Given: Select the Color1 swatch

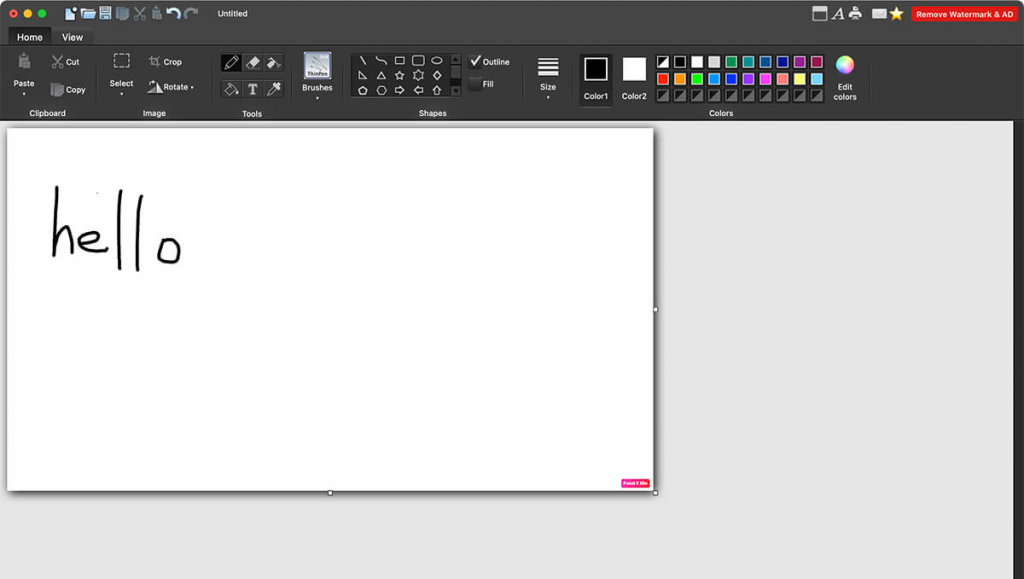Looking at the screenshot, I should click(x=596, y=70).
